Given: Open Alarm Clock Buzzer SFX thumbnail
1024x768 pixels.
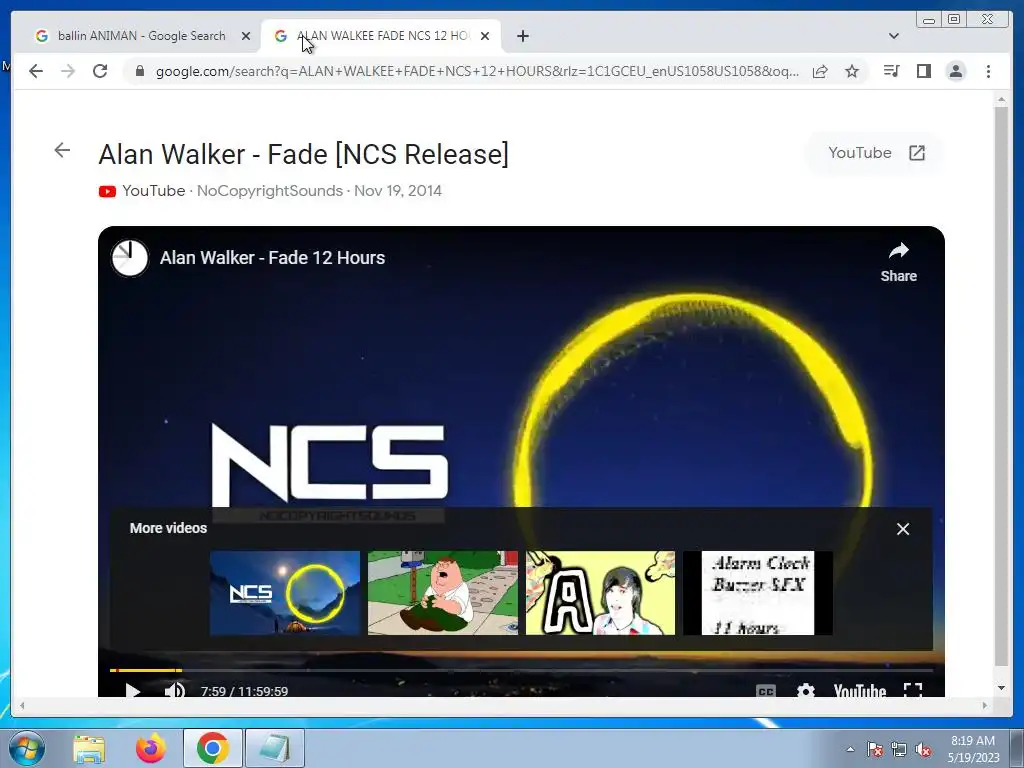Looking at the screenshot, I should 758,593.
